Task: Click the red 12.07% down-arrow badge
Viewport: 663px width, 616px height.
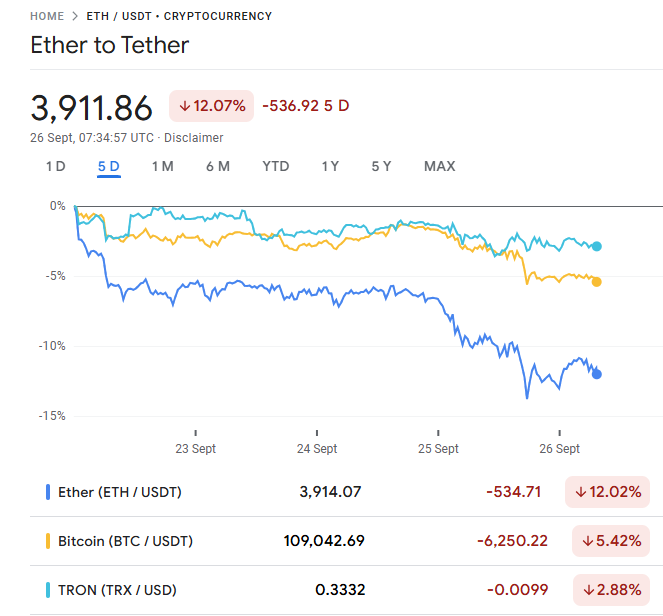Action: pos(211,105)
